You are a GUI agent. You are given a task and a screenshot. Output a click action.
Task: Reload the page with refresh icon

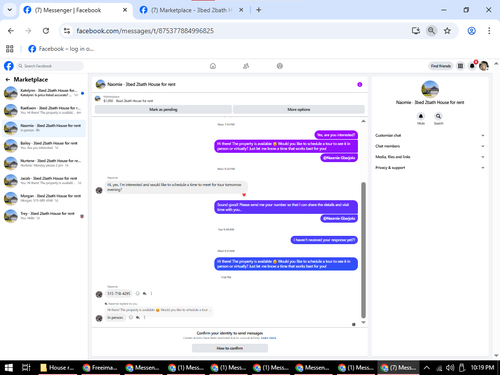click(x=46, y=31)
